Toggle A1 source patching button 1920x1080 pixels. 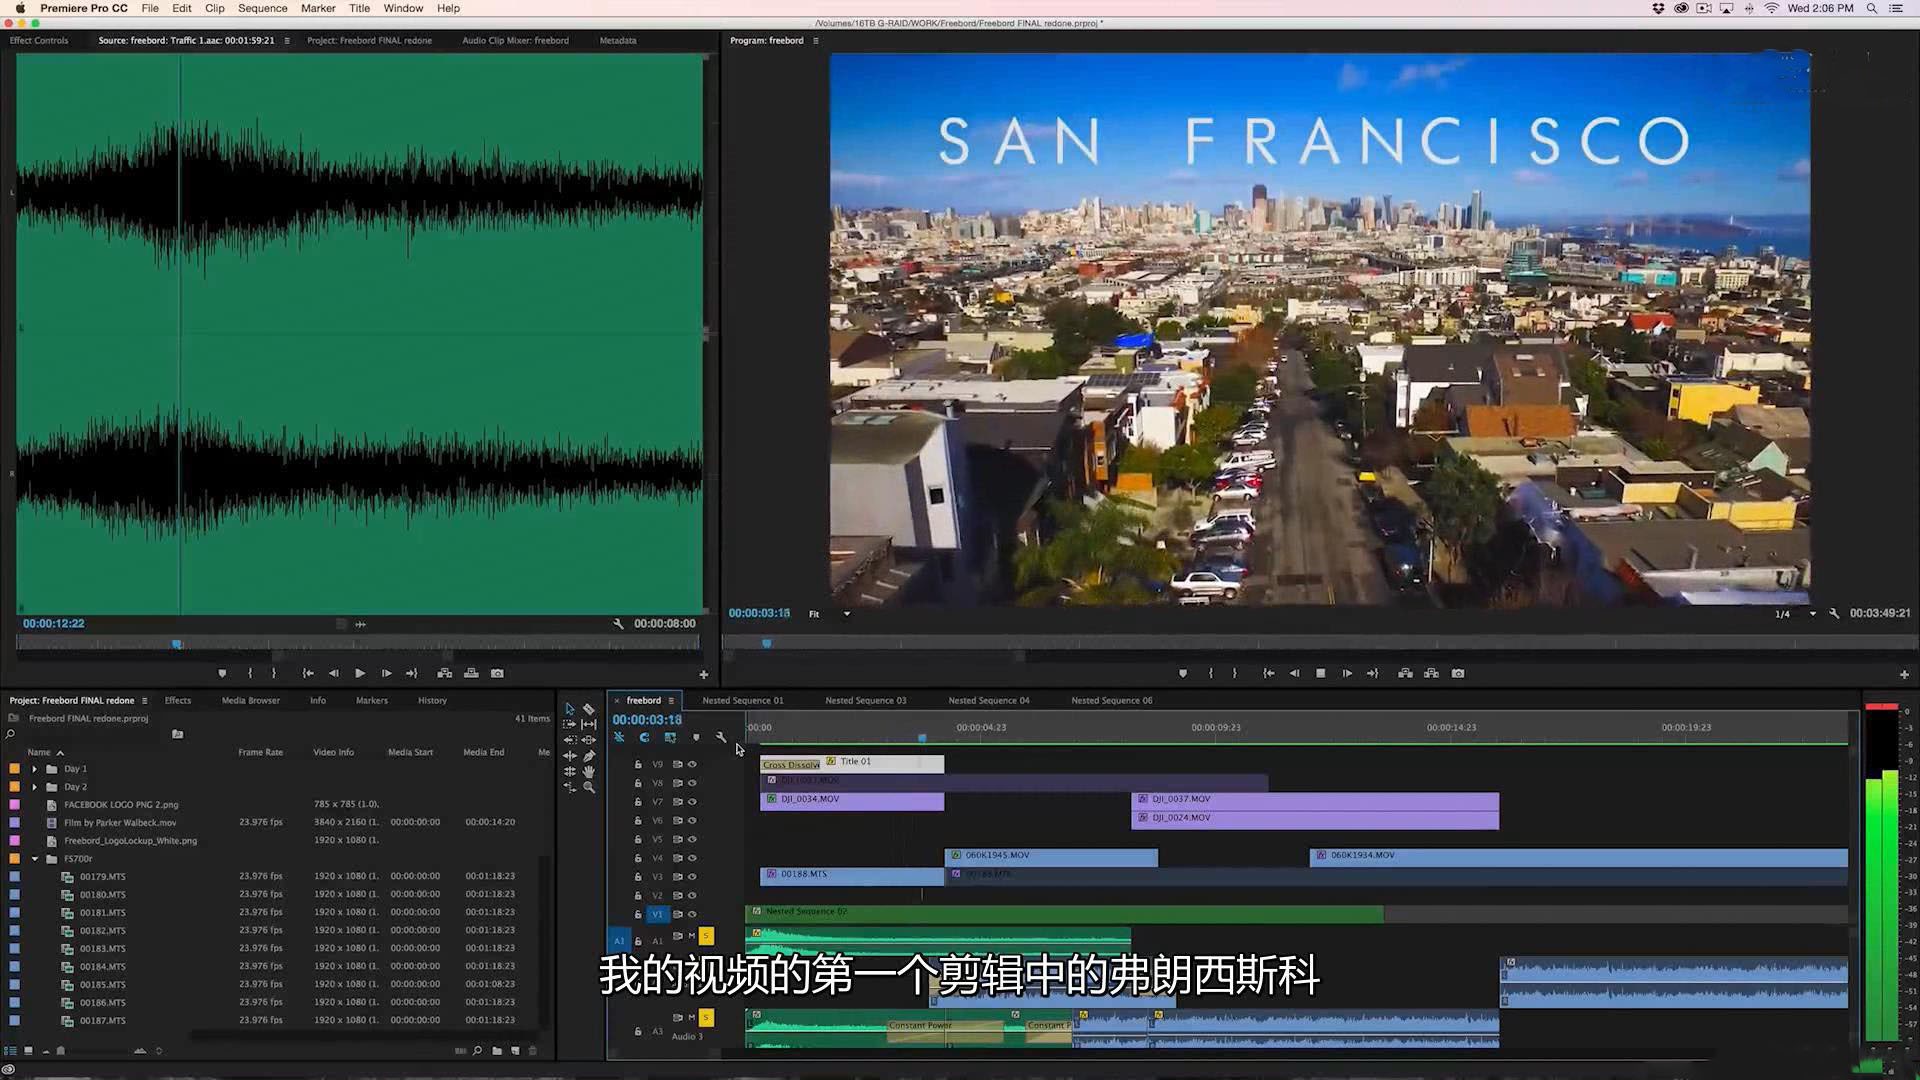pos(619,940)
